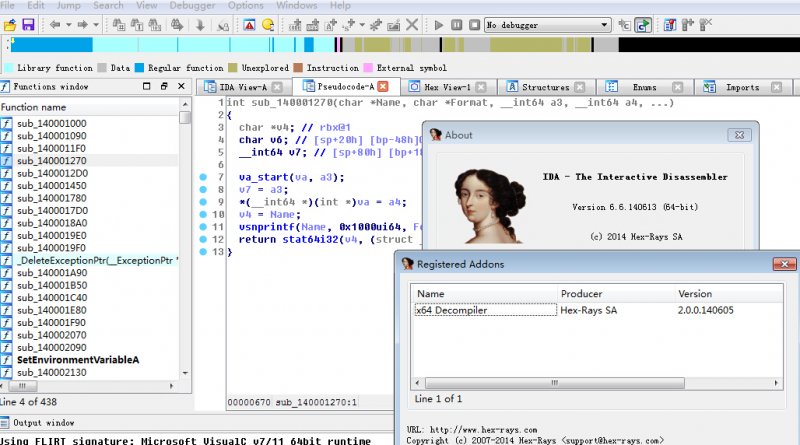Select the x64 Decompiler addon row

point(597,310)
